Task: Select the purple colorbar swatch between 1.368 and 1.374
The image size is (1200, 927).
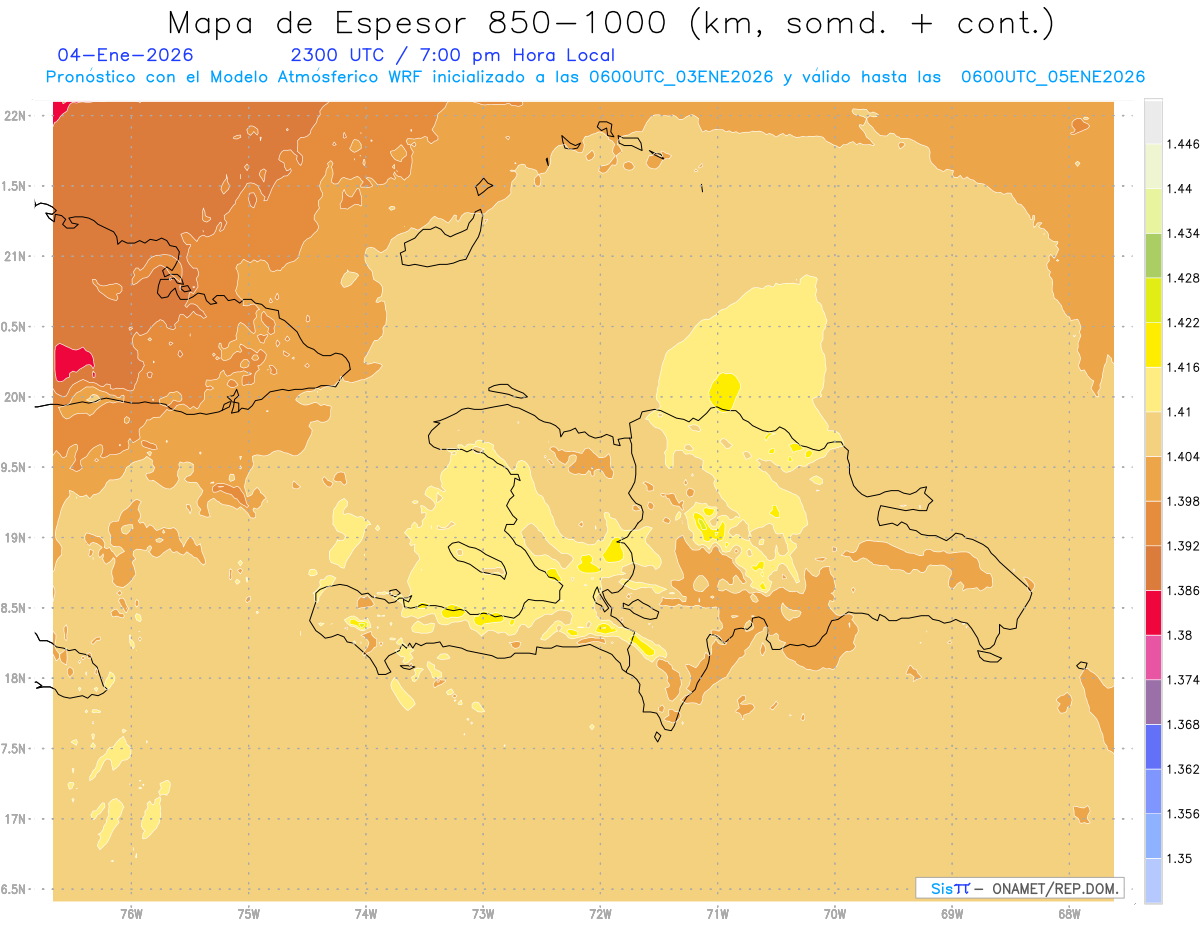Action: pos(1153,702)
